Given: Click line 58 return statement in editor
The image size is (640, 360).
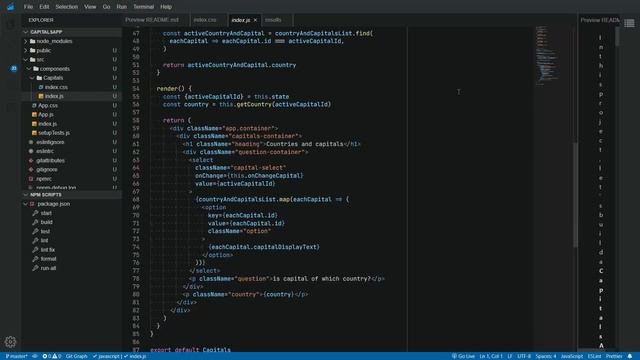Looking at the screenshot, I should [176, 120].
